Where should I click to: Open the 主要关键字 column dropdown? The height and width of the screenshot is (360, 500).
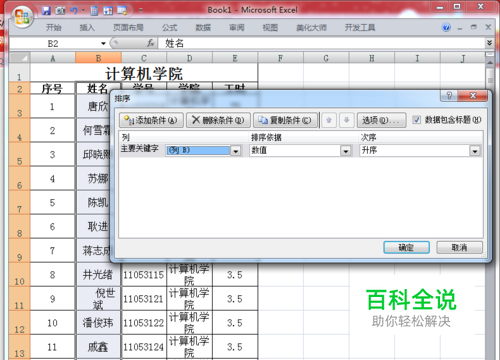click(x=236, y=151)
